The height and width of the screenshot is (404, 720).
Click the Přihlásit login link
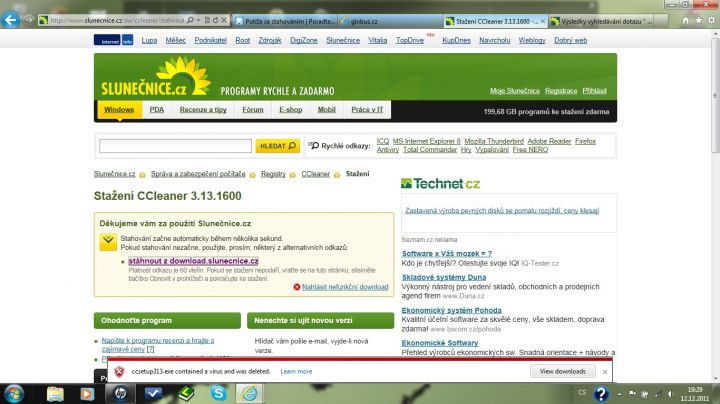point(595,91)
